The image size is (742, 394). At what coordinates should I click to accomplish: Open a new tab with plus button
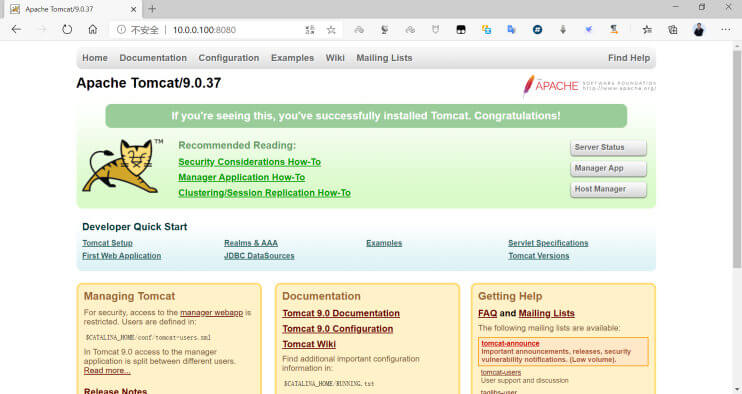[x=152, y=9]
